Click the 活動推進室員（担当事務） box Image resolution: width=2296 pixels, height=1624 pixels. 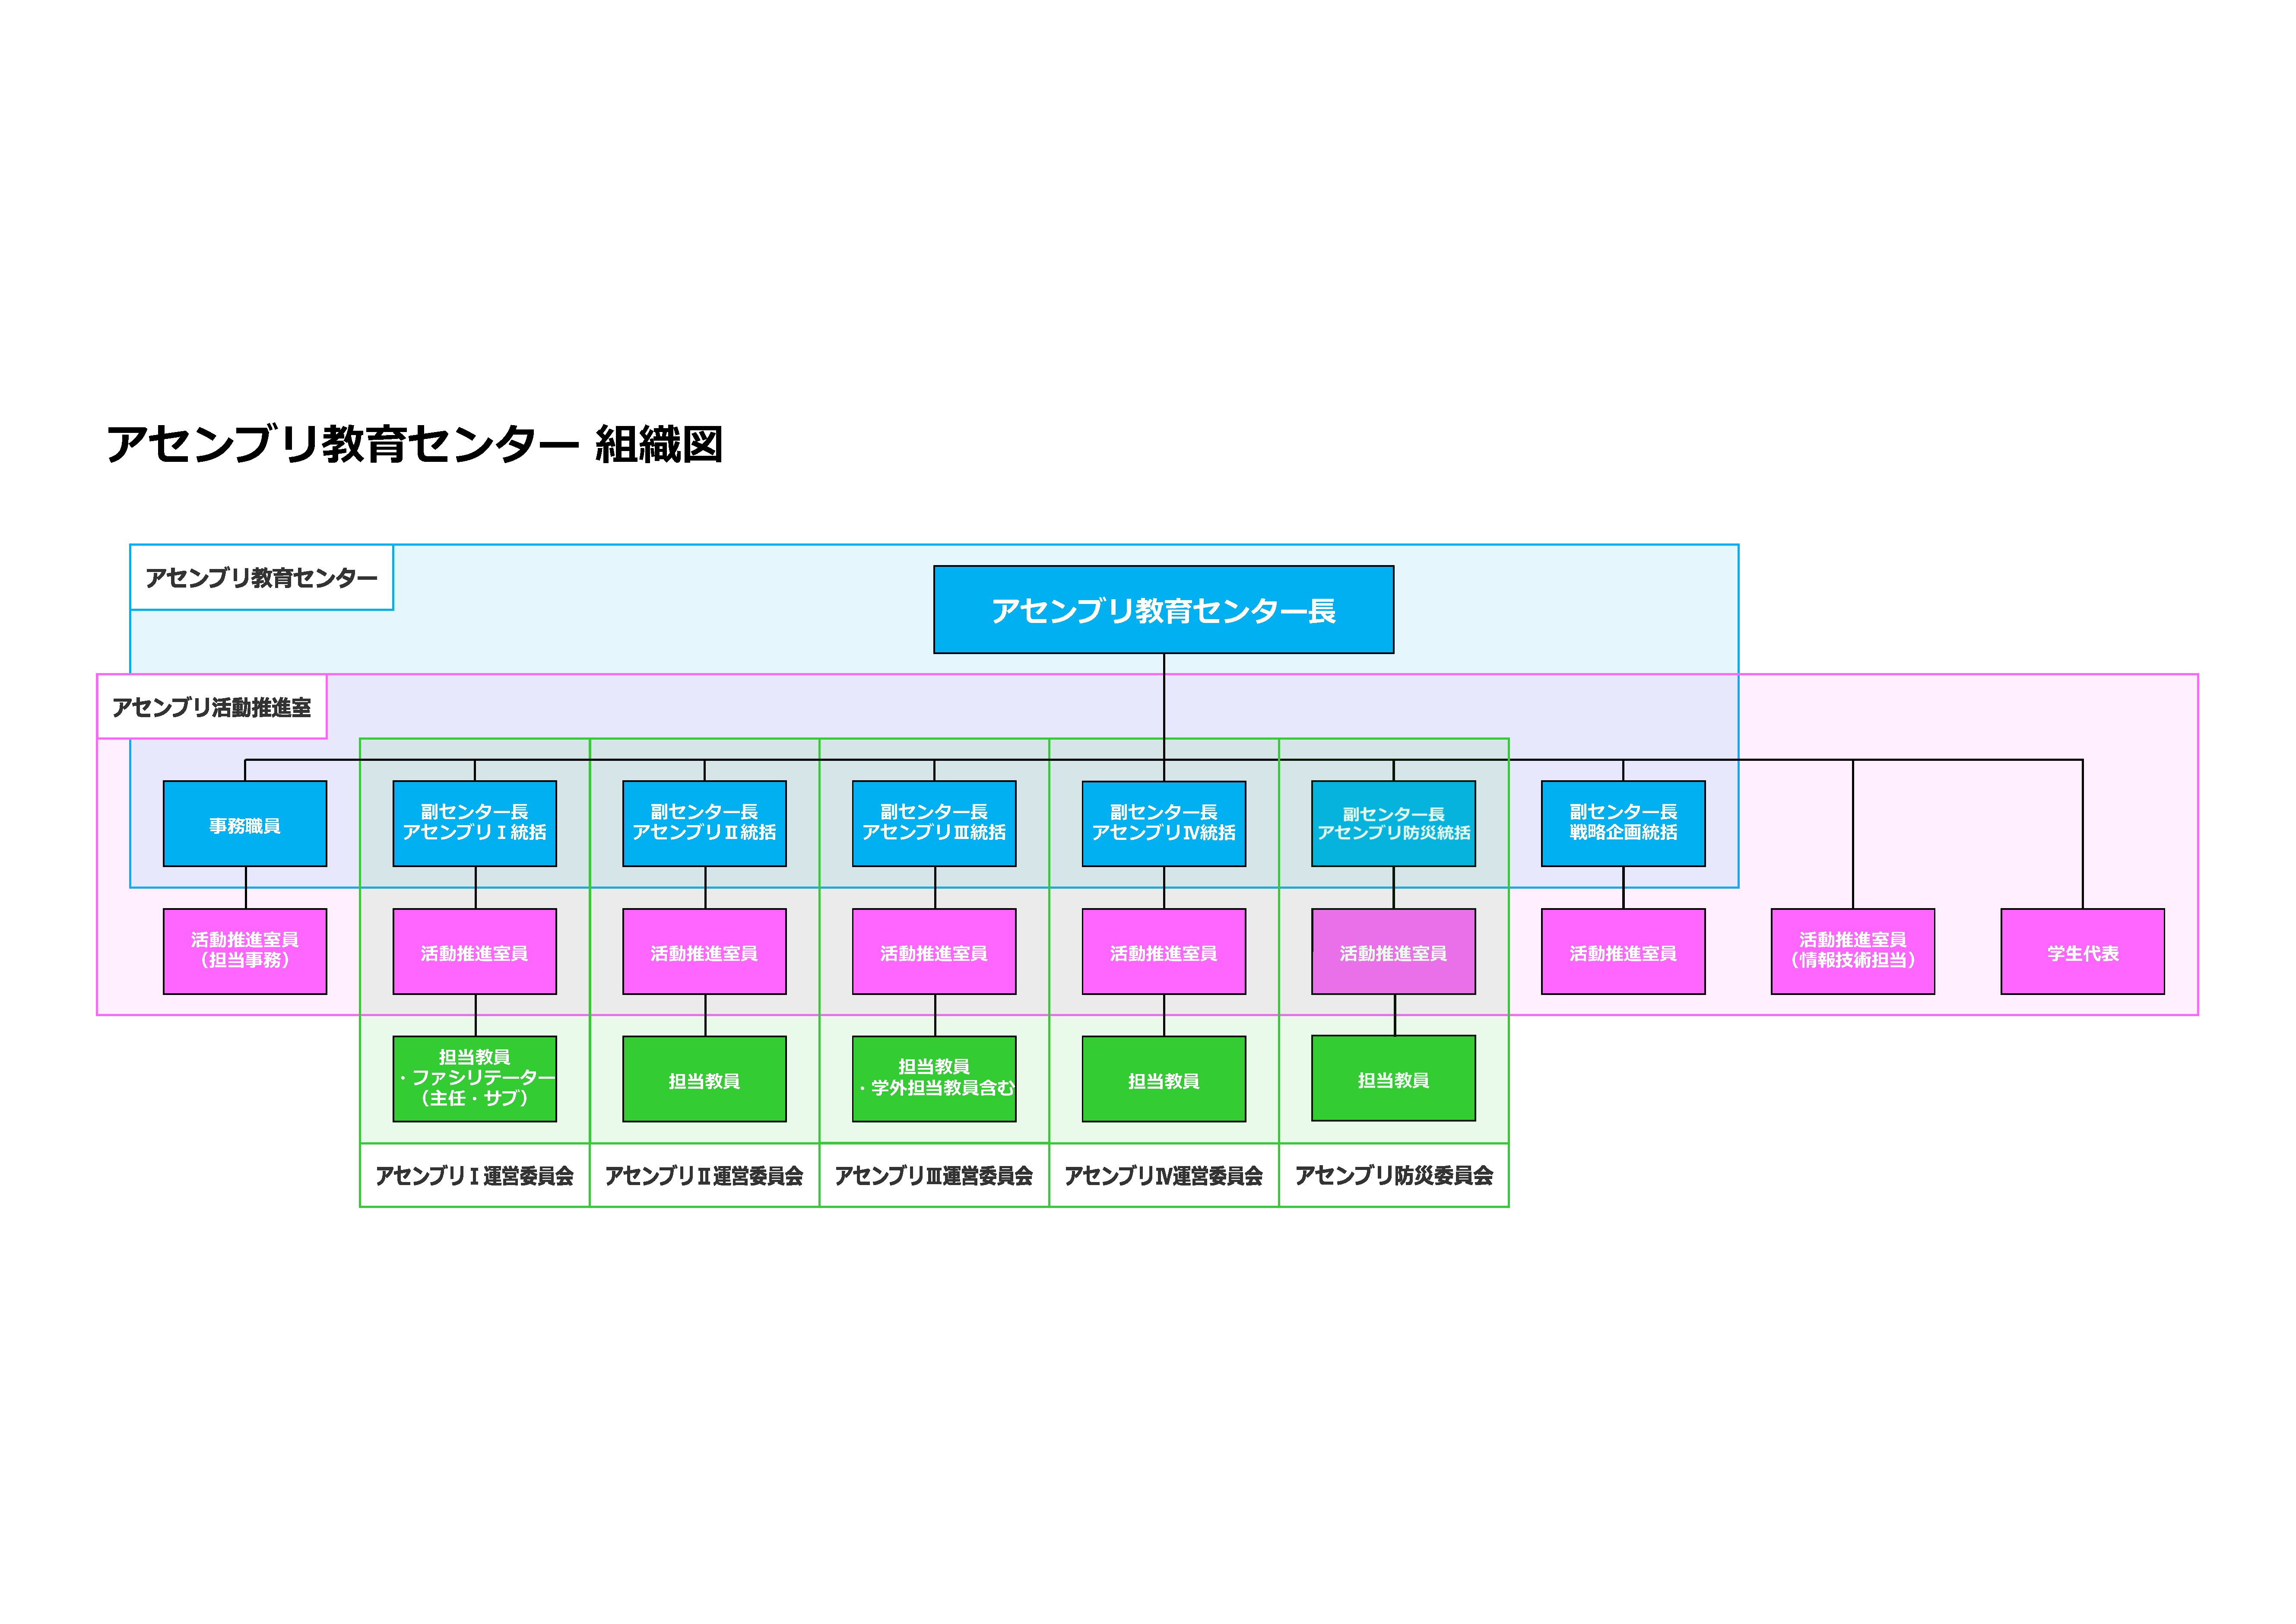245,951
